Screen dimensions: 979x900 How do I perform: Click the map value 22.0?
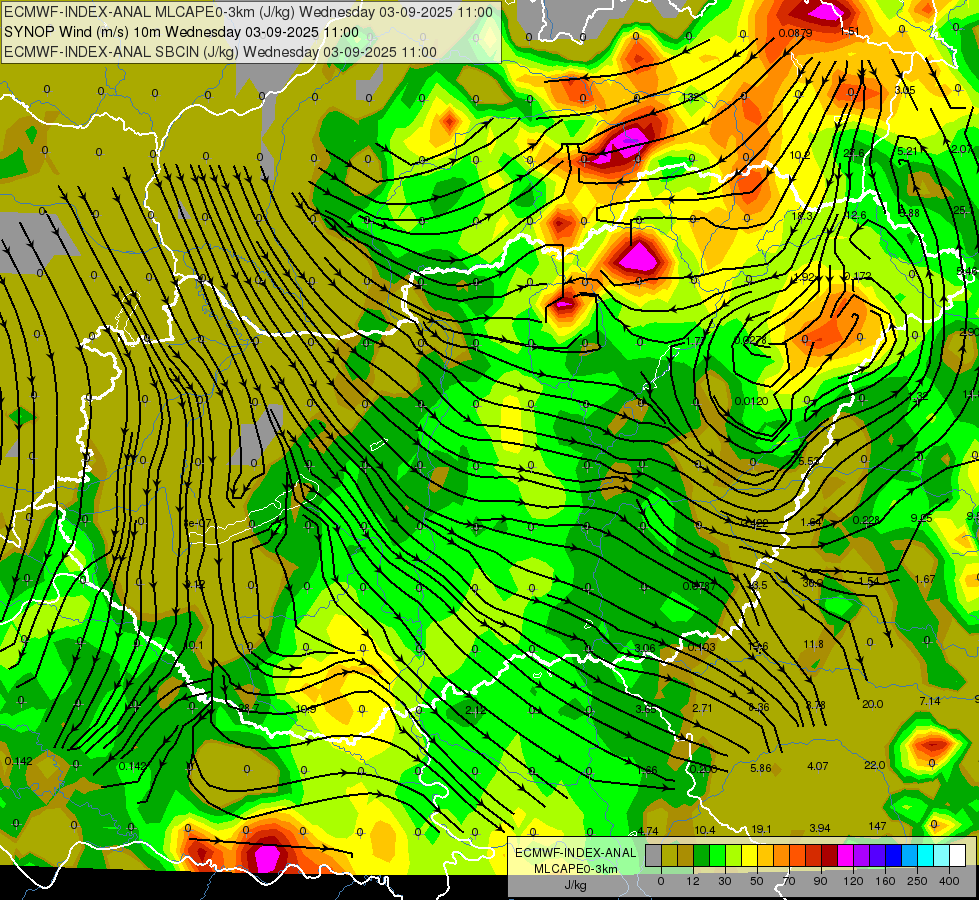coord(874,765)
